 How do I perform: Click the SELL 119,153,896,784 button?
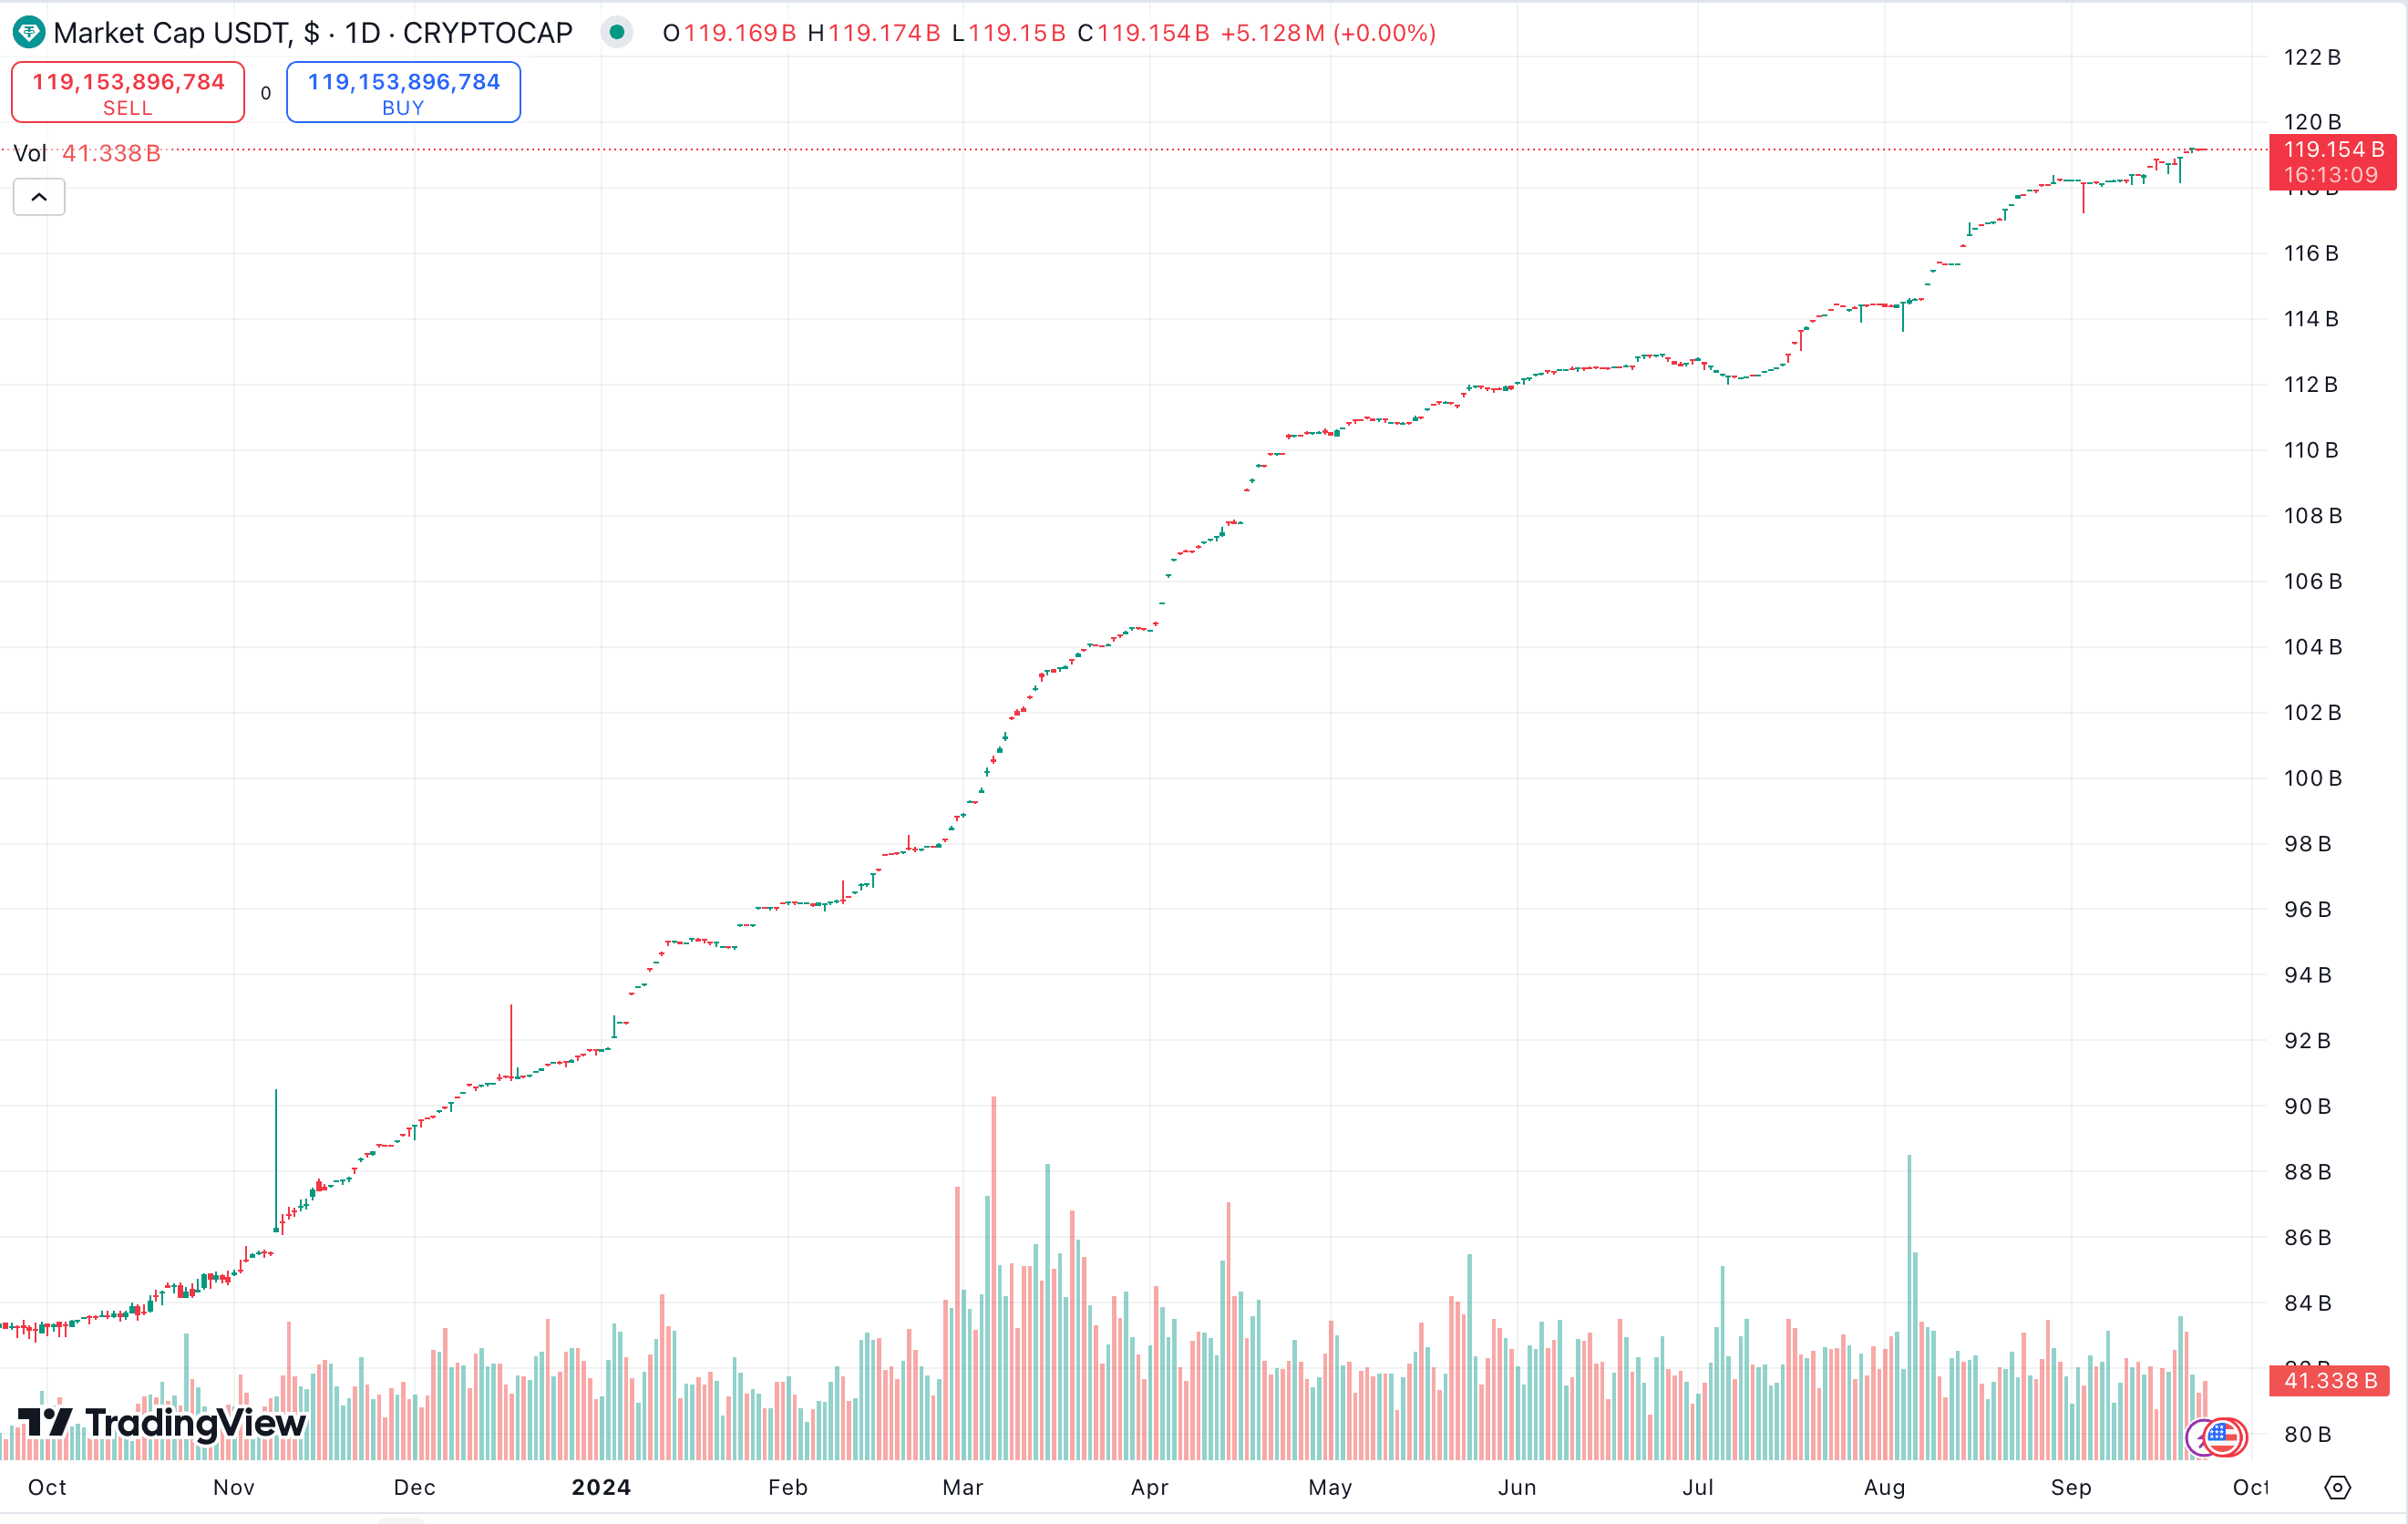128,93
